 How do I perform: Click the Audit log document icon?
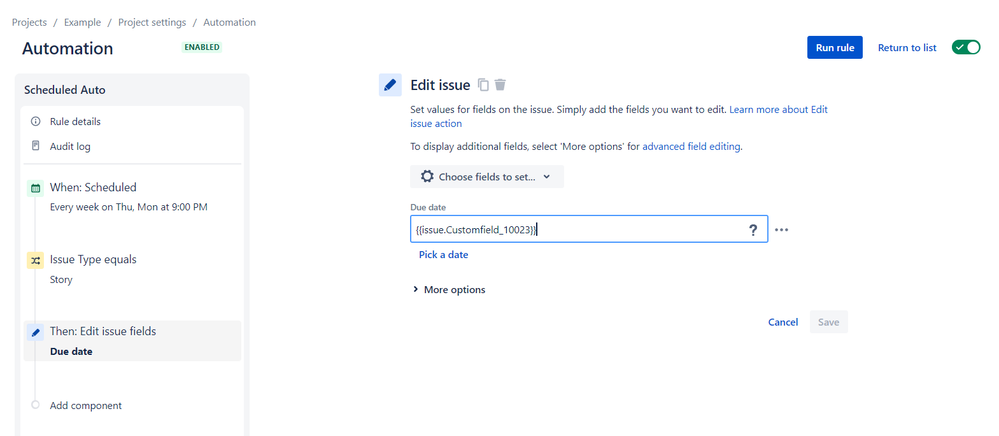coord(36,146)
